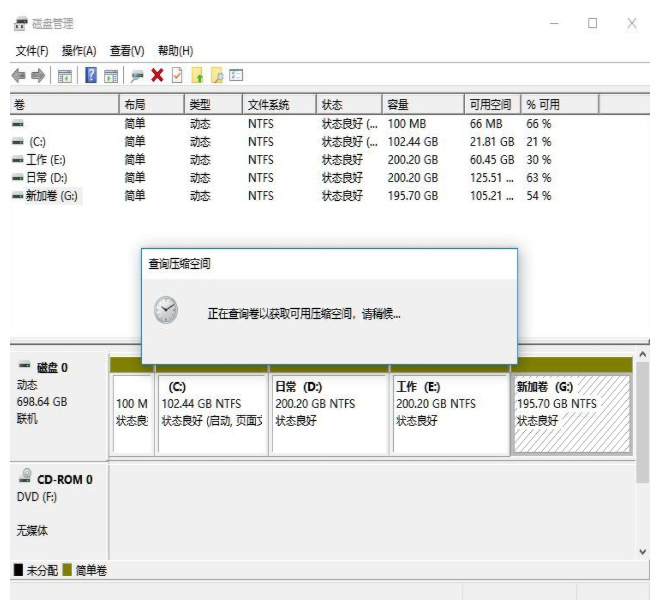Open the 文件(F) menu

[34, 51]
